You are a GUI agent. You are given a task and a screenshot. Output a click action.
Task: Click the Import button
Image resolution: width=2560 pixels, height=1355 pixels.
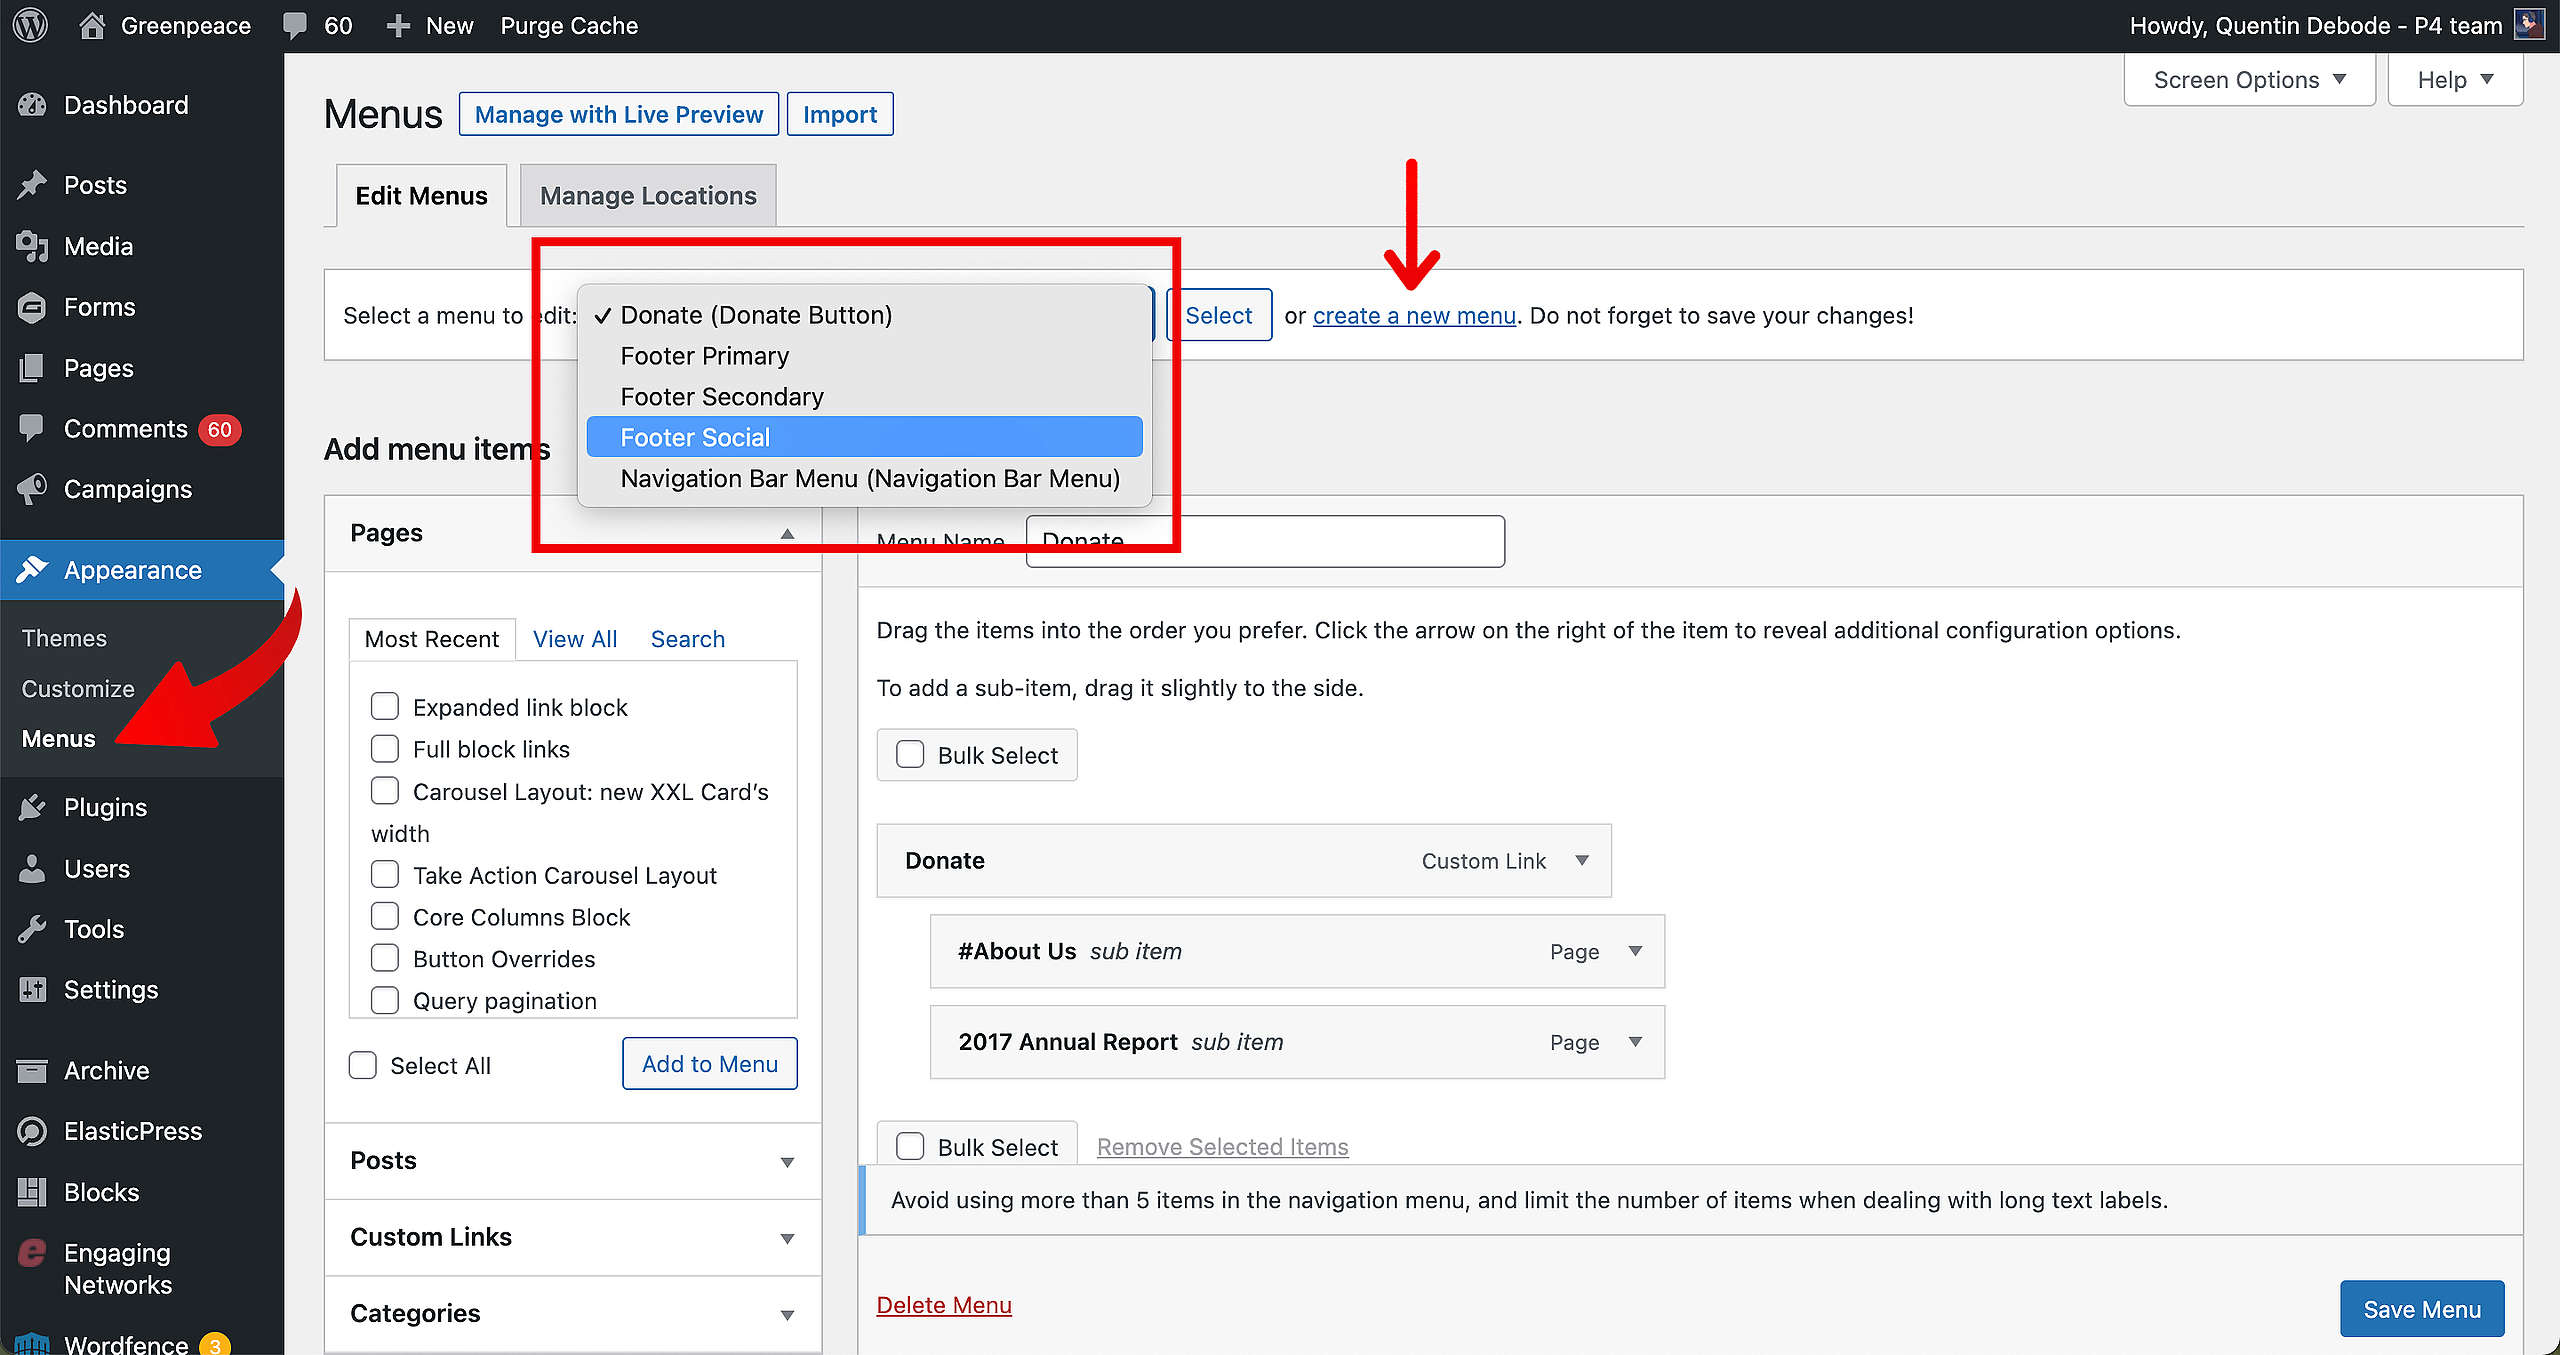tap(840, 114)
